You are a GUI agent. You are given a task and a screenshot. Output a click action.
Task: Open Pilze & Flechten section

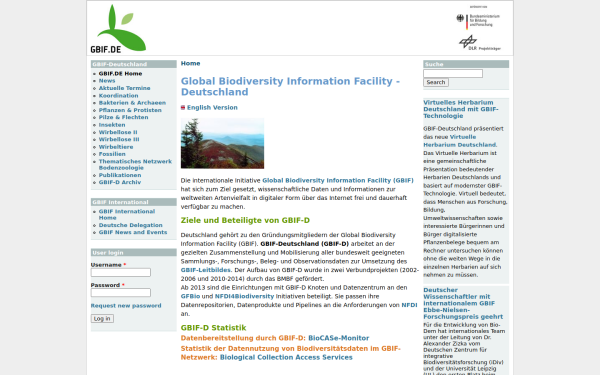(123, 117)
